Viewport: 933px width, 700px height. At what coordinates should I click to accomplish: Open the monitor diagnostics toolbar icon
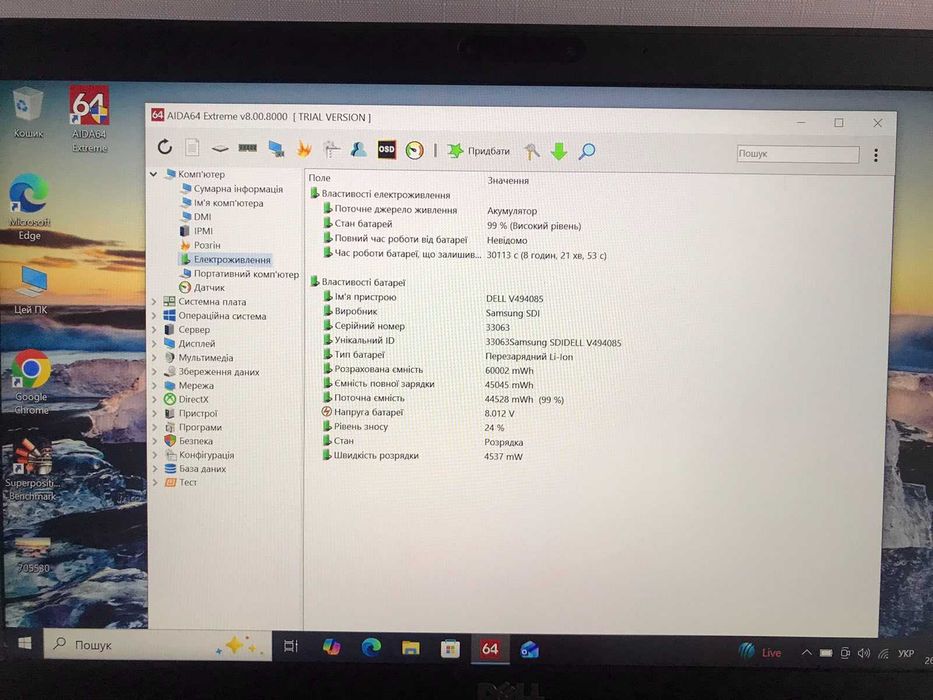[276, 148]
